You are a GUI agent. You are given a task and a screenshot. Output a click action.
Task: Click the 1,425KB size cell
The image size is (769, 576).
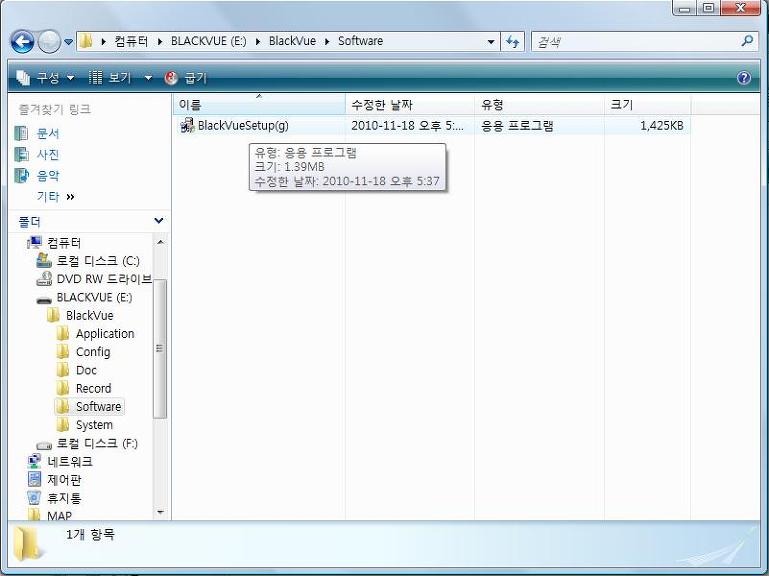pos(662,126)
